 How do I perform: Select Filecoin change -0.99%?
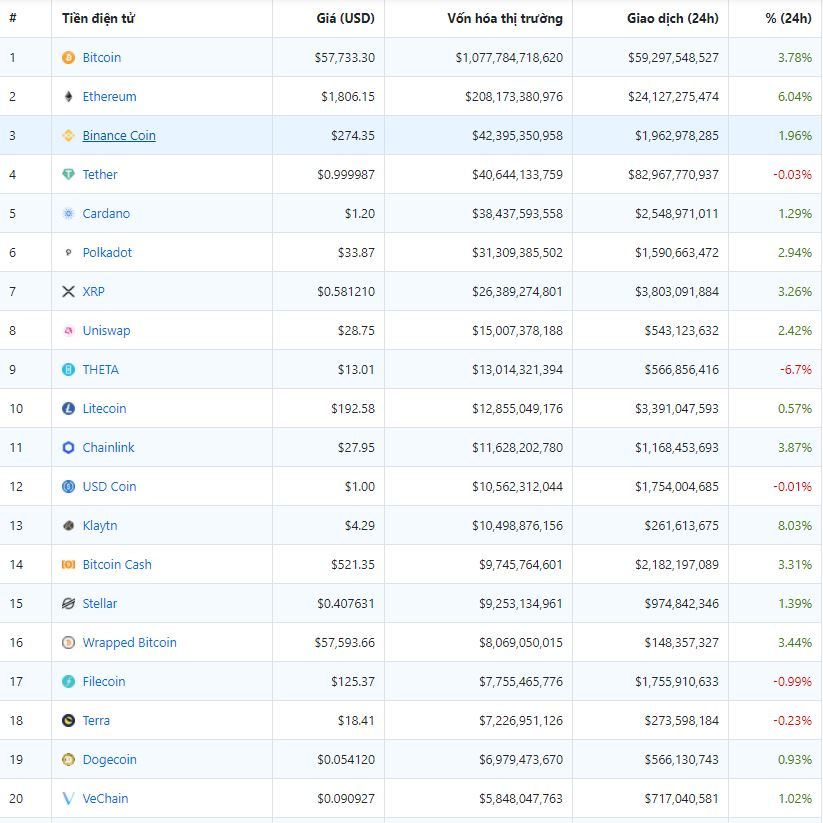(793, 681)
